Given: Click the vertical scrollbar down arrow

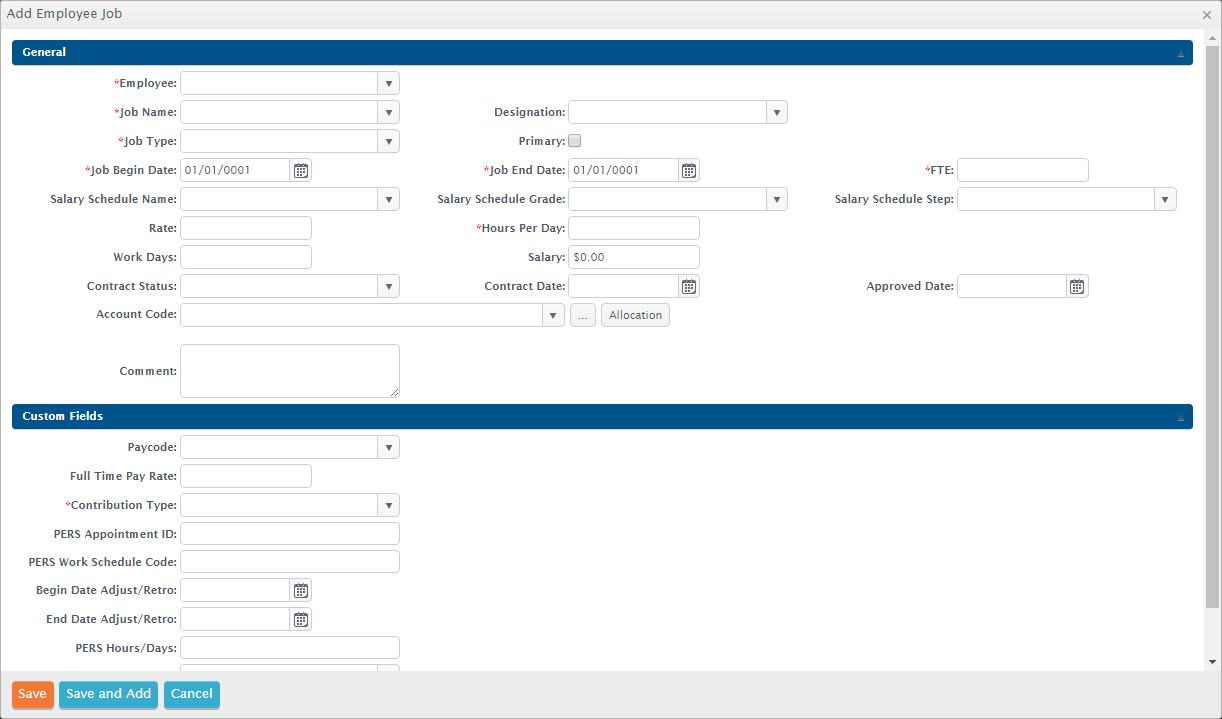Looking at the screenshot, I should [x=1213, y=661].
